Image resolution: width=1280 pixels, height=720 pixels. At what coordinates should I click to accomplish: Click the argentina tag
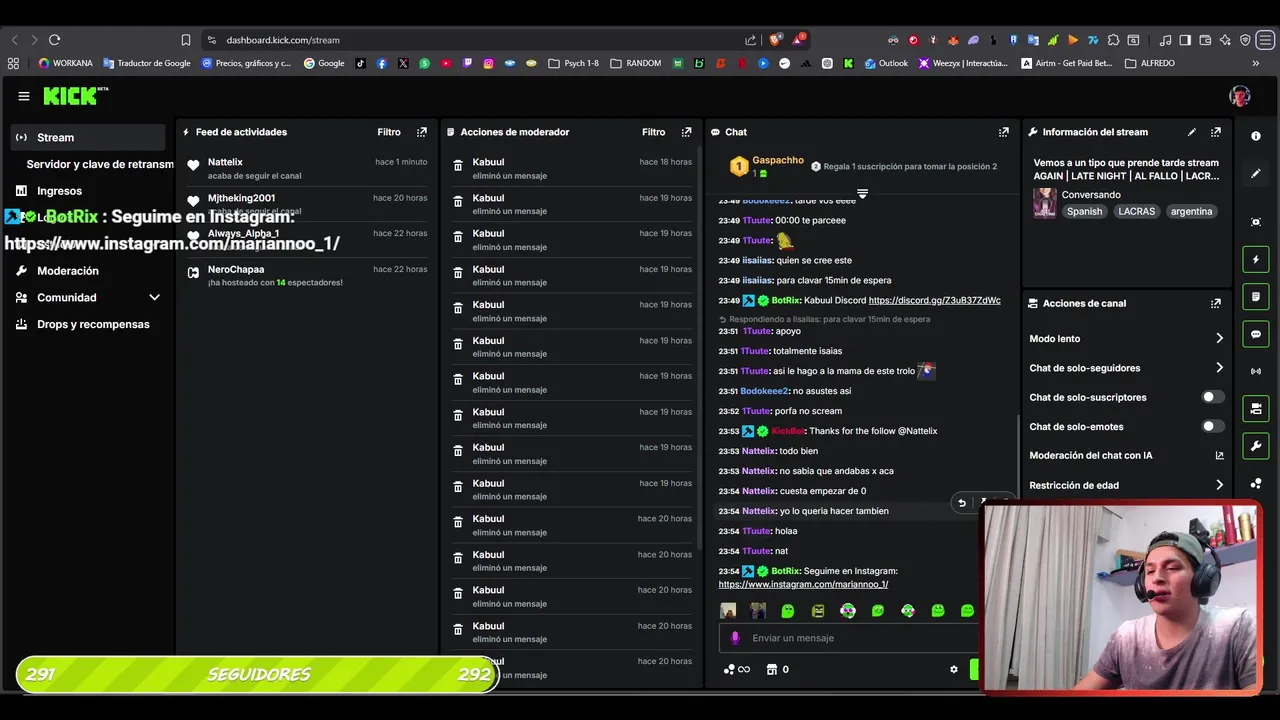[x=1191, y=212]
